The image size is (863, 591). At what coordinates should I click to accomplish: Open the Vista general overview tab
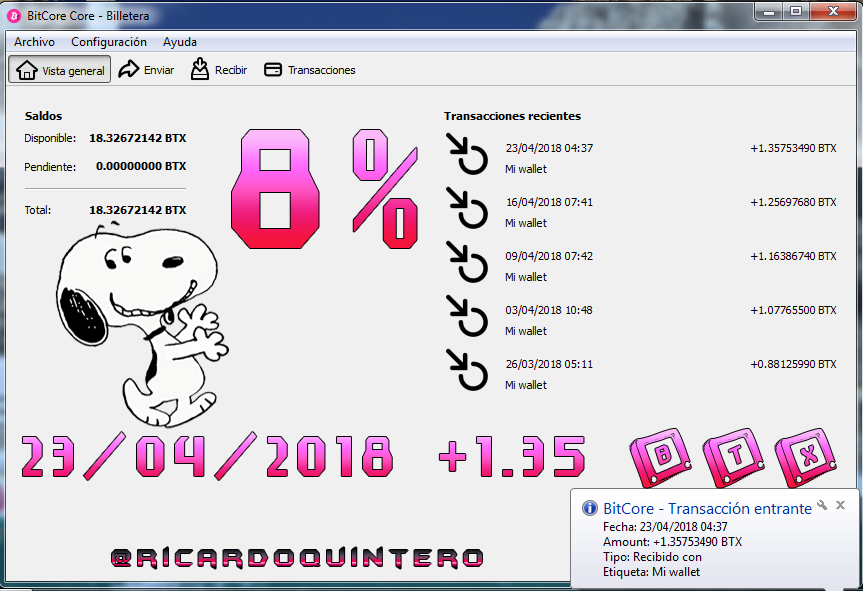[59, 70]
